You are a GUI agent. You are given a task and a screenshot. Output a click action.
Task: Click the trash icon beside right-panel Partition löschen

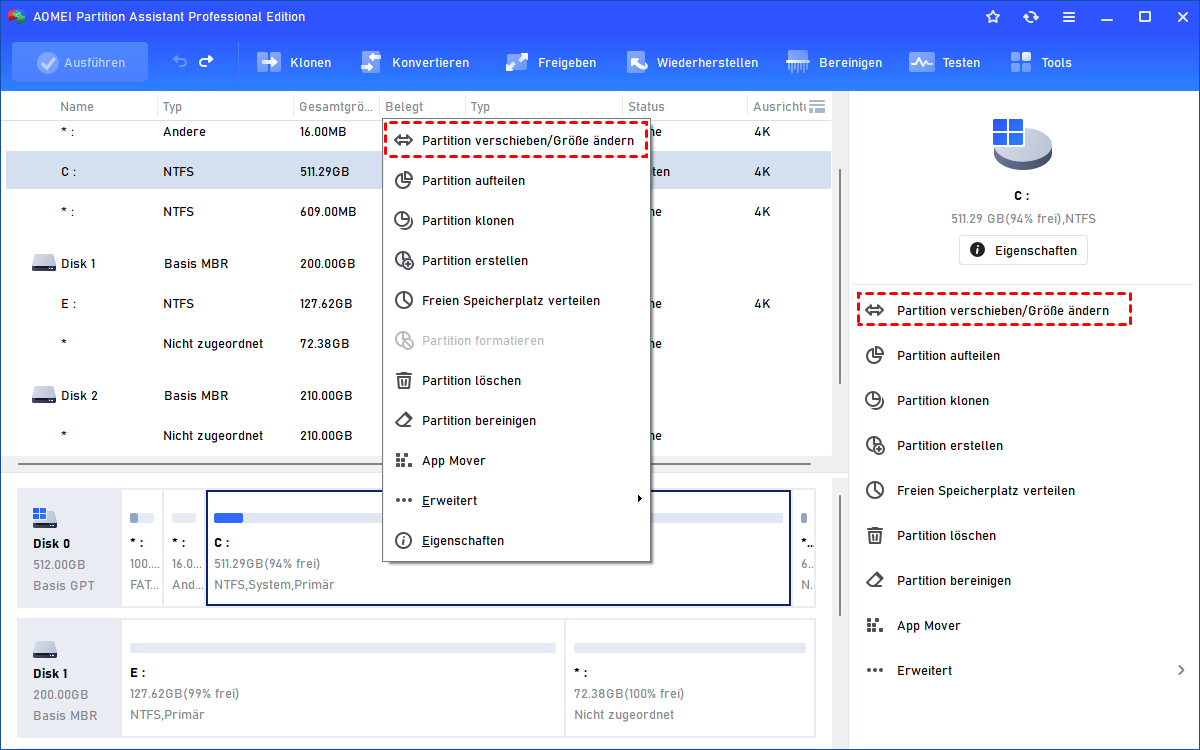pos(875,535)
